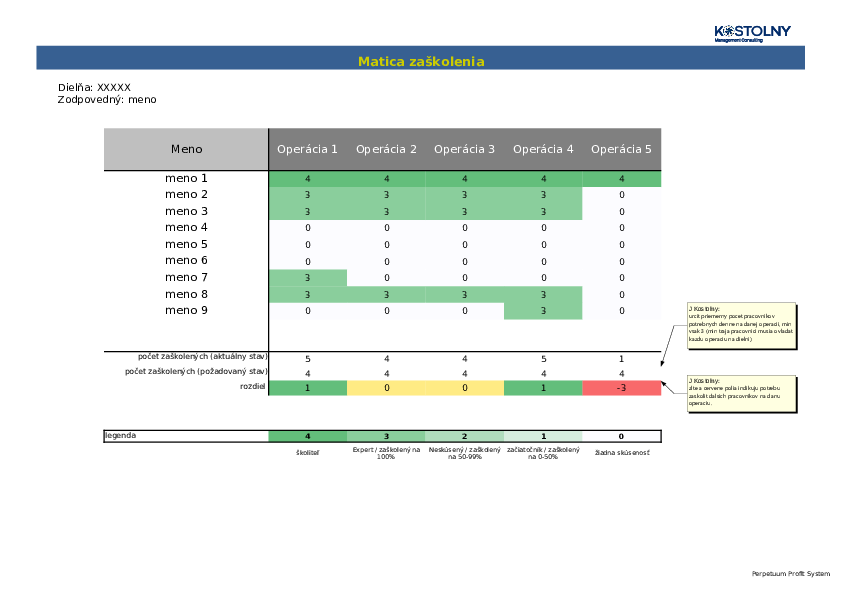This screenshot has width=842, height=595.
Task: Select meno 9 Operácia 4 green cell
Action: point(543,311)
